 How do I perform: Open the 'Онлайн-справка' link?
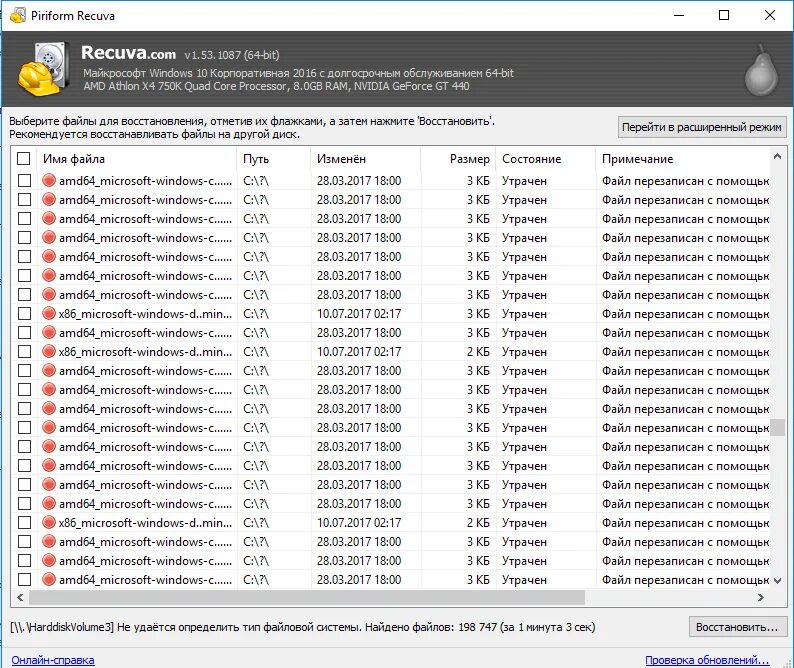(x=53, y=660)
